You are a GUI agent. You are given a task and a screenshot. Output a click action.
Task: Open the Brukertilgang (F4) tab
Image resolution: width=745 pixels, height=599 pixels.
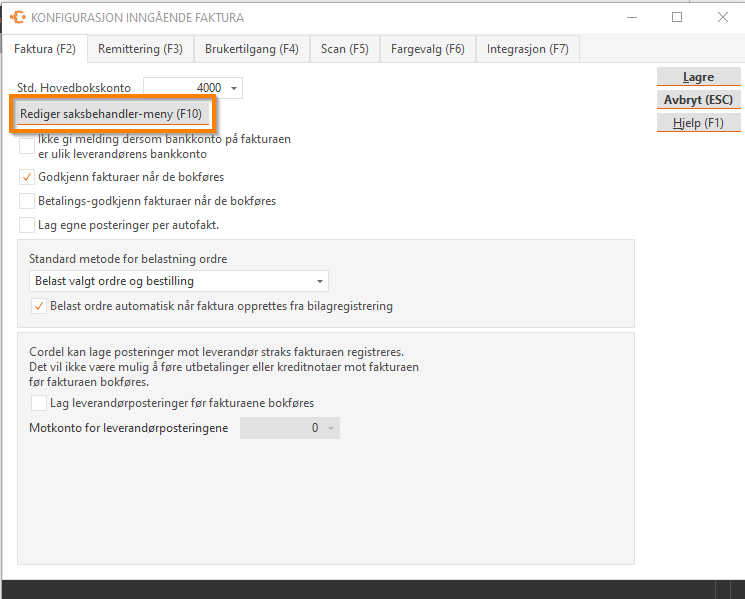252,49
